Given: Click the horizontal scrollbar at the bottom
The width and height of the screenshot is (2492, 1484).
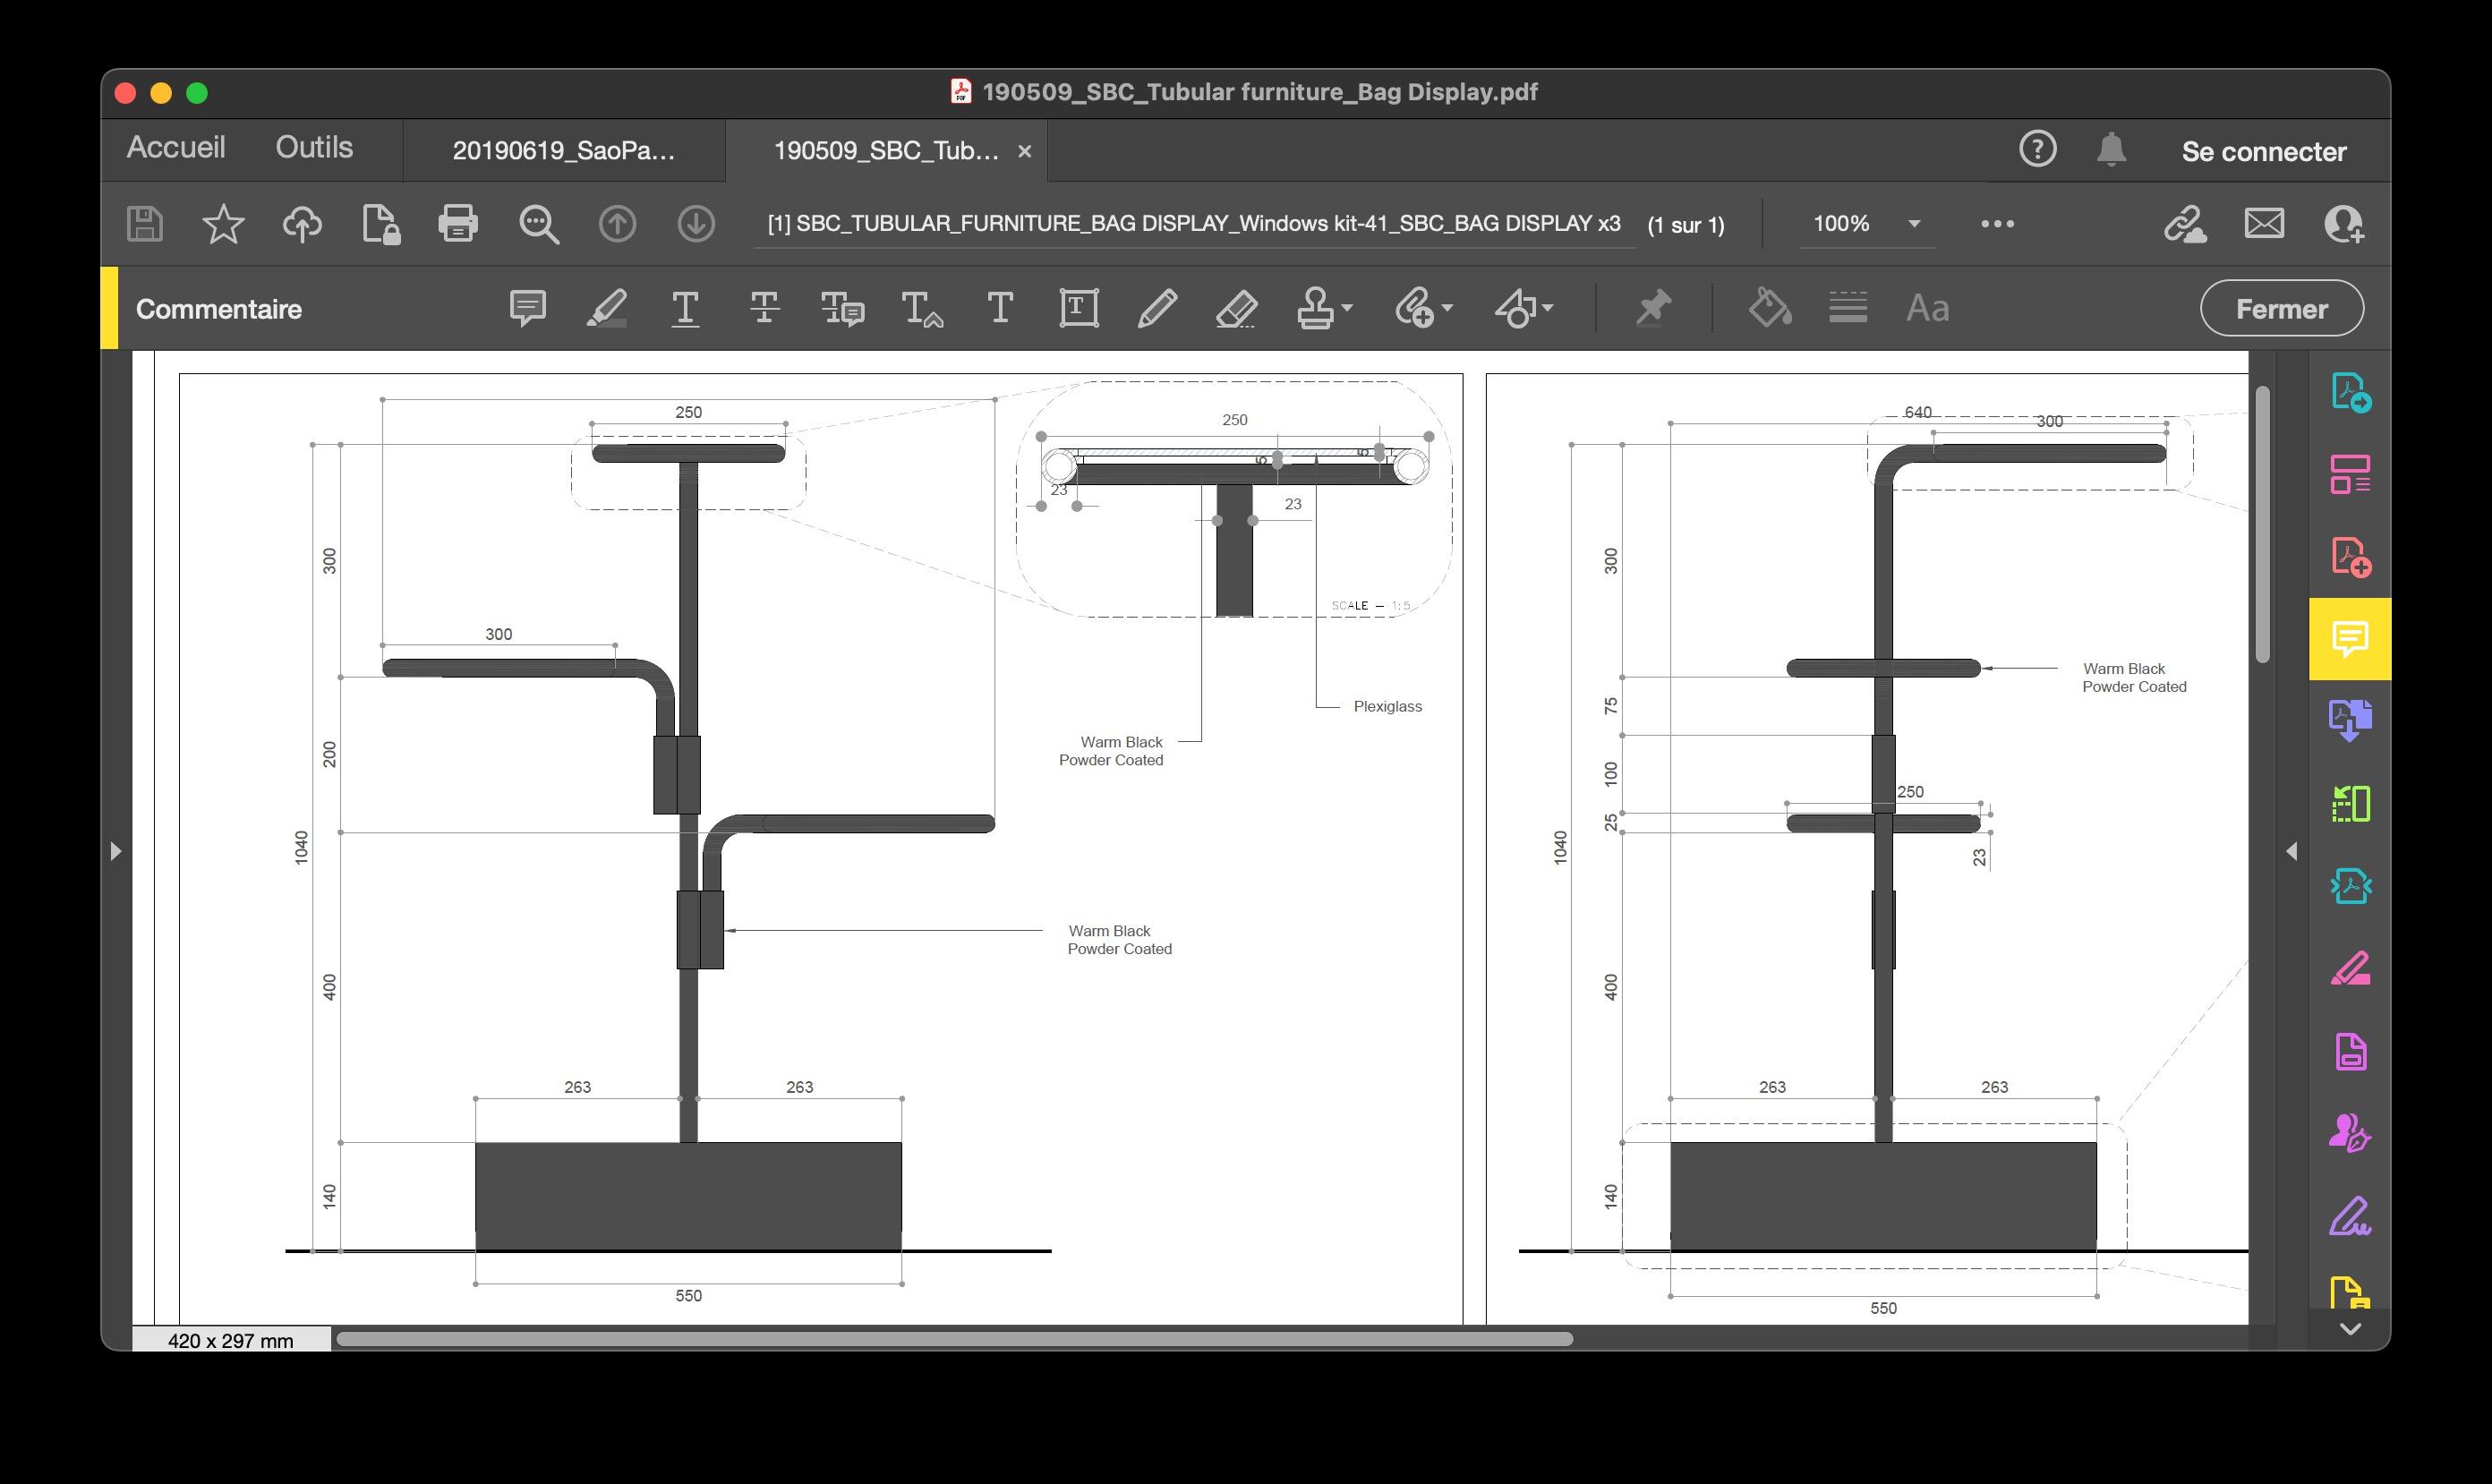Looking at the screenshot, I should click(x=953, y=1339).
